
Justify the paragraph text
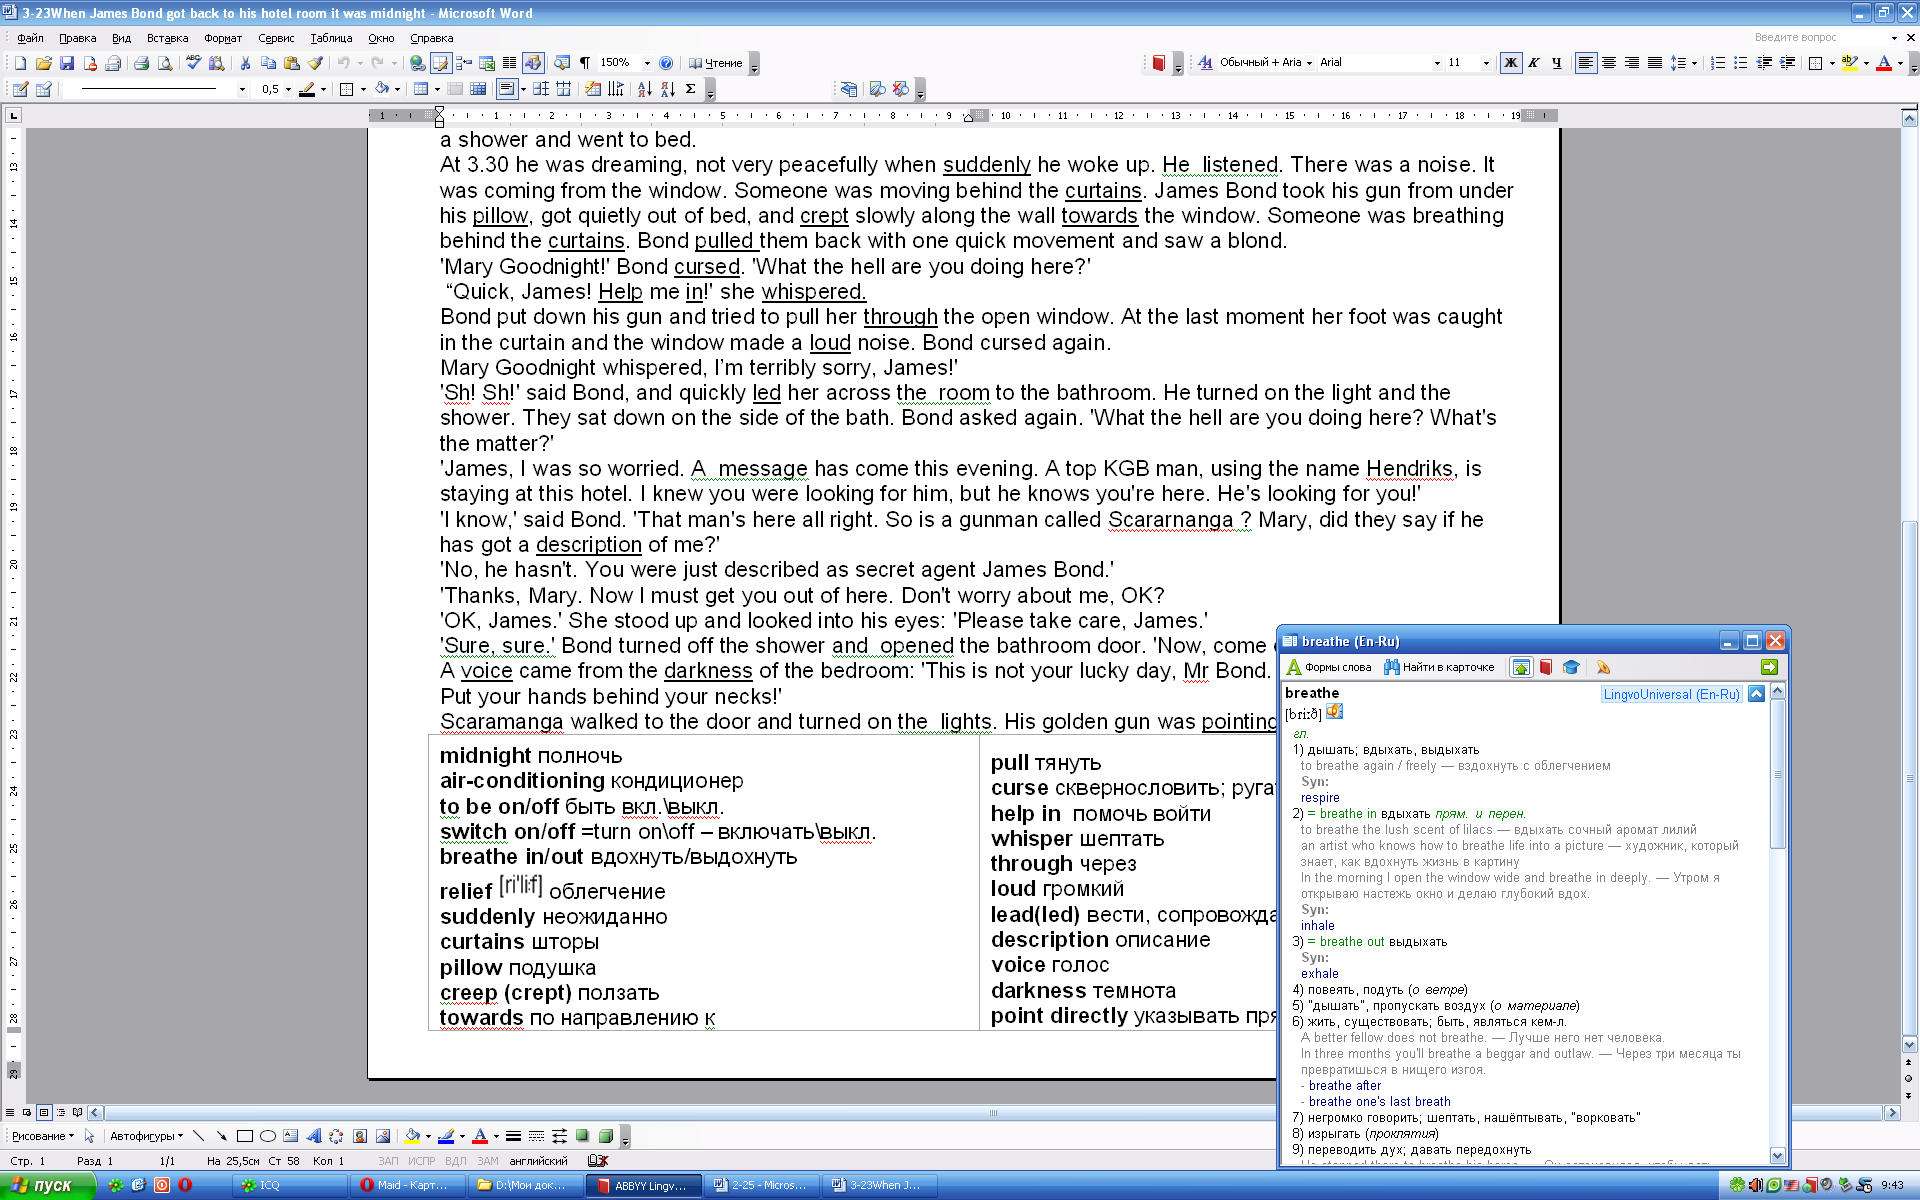[x=1655, y=62]
